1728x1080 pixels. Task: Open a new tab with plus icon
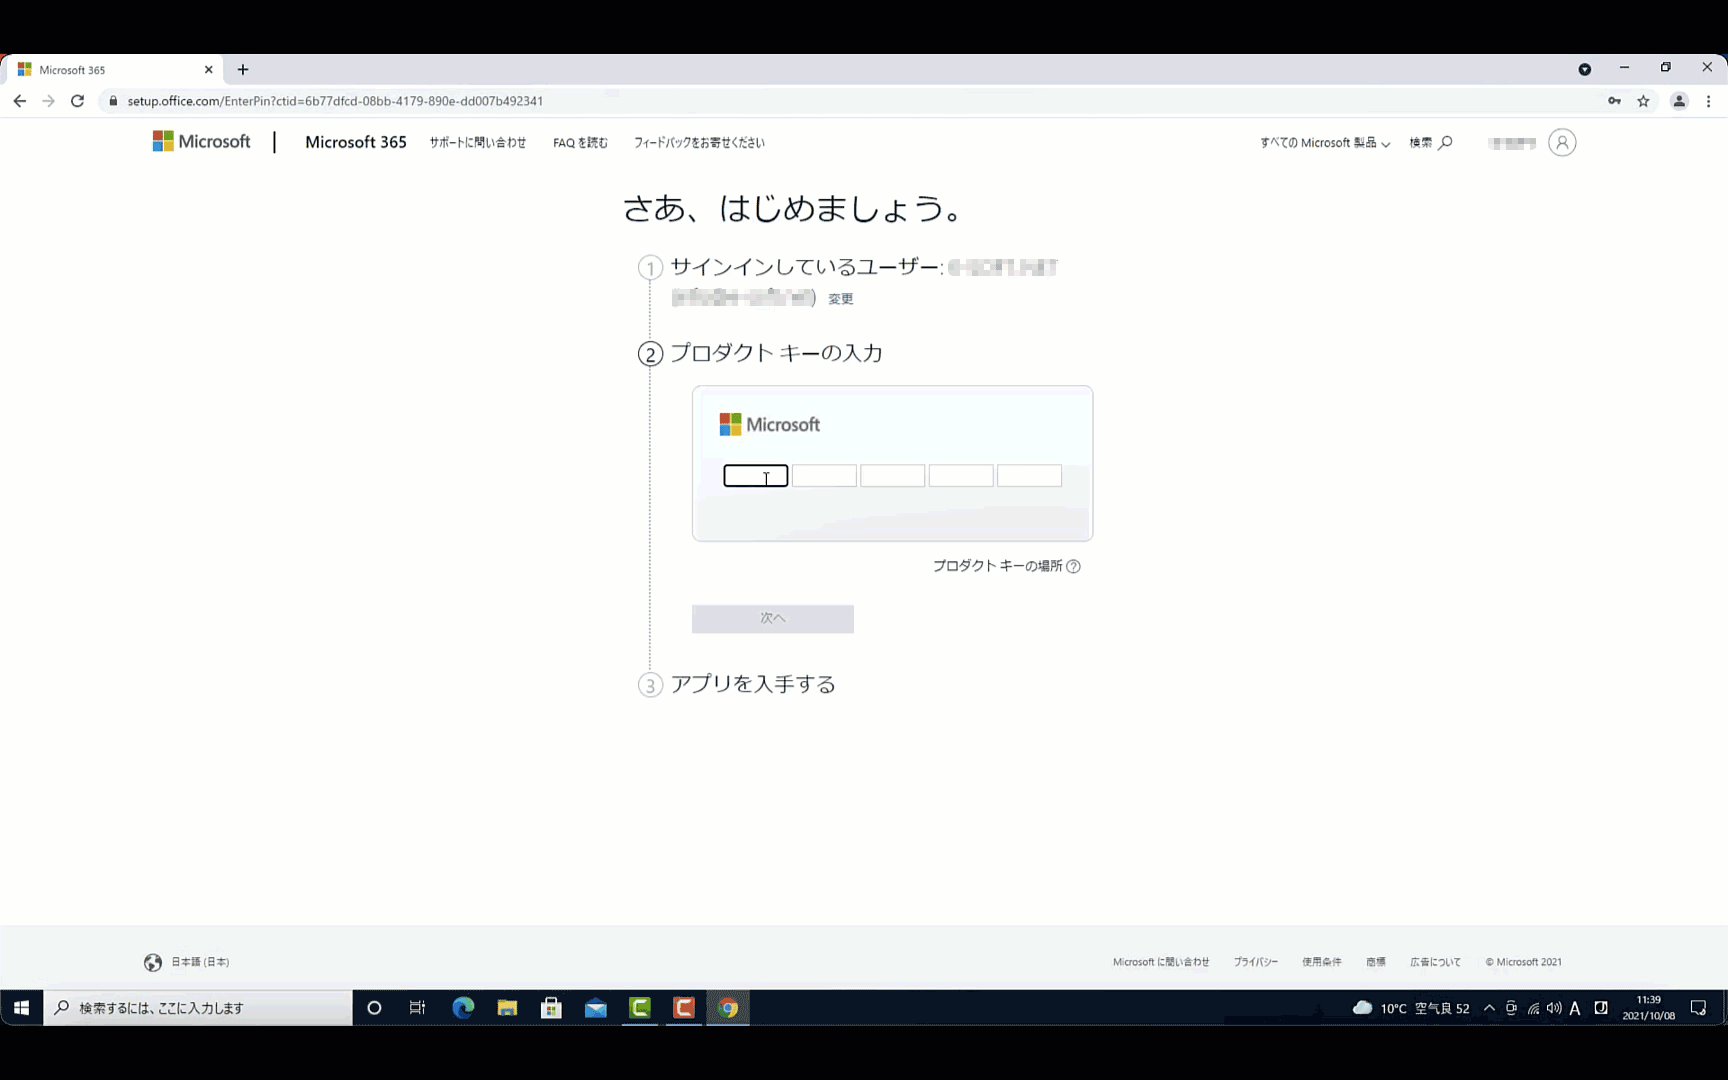coord(243,69)
